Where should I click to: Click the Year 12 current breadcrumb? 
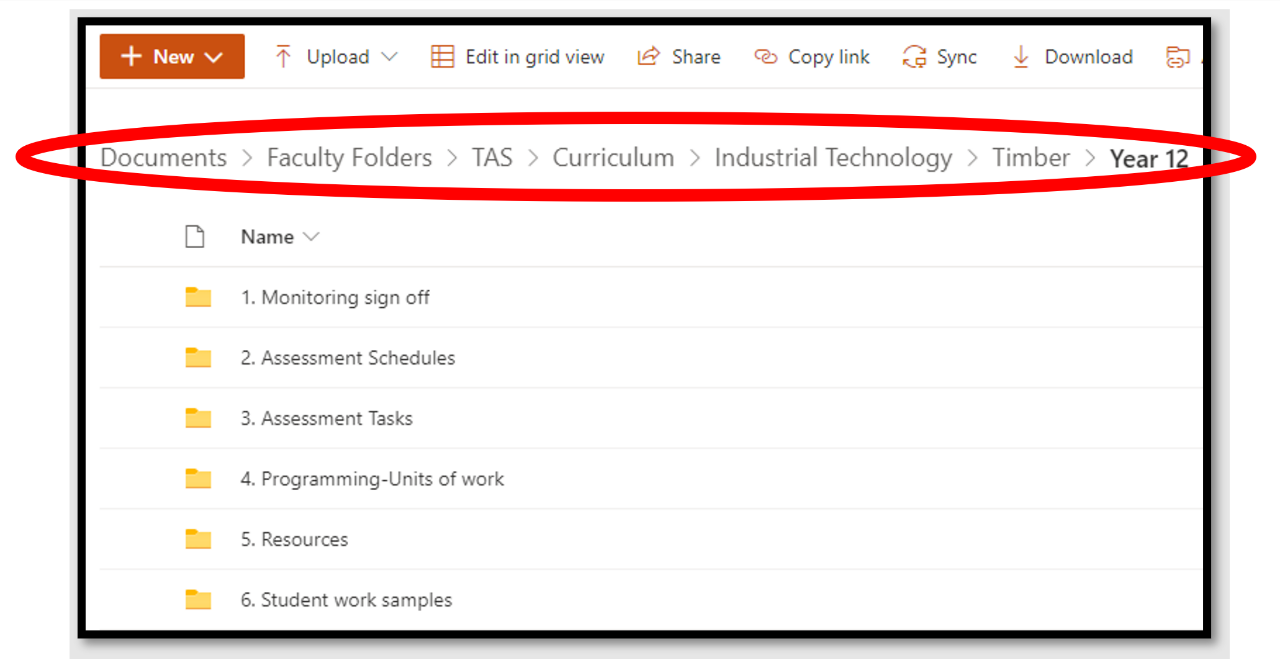(x=1149, y=159)
